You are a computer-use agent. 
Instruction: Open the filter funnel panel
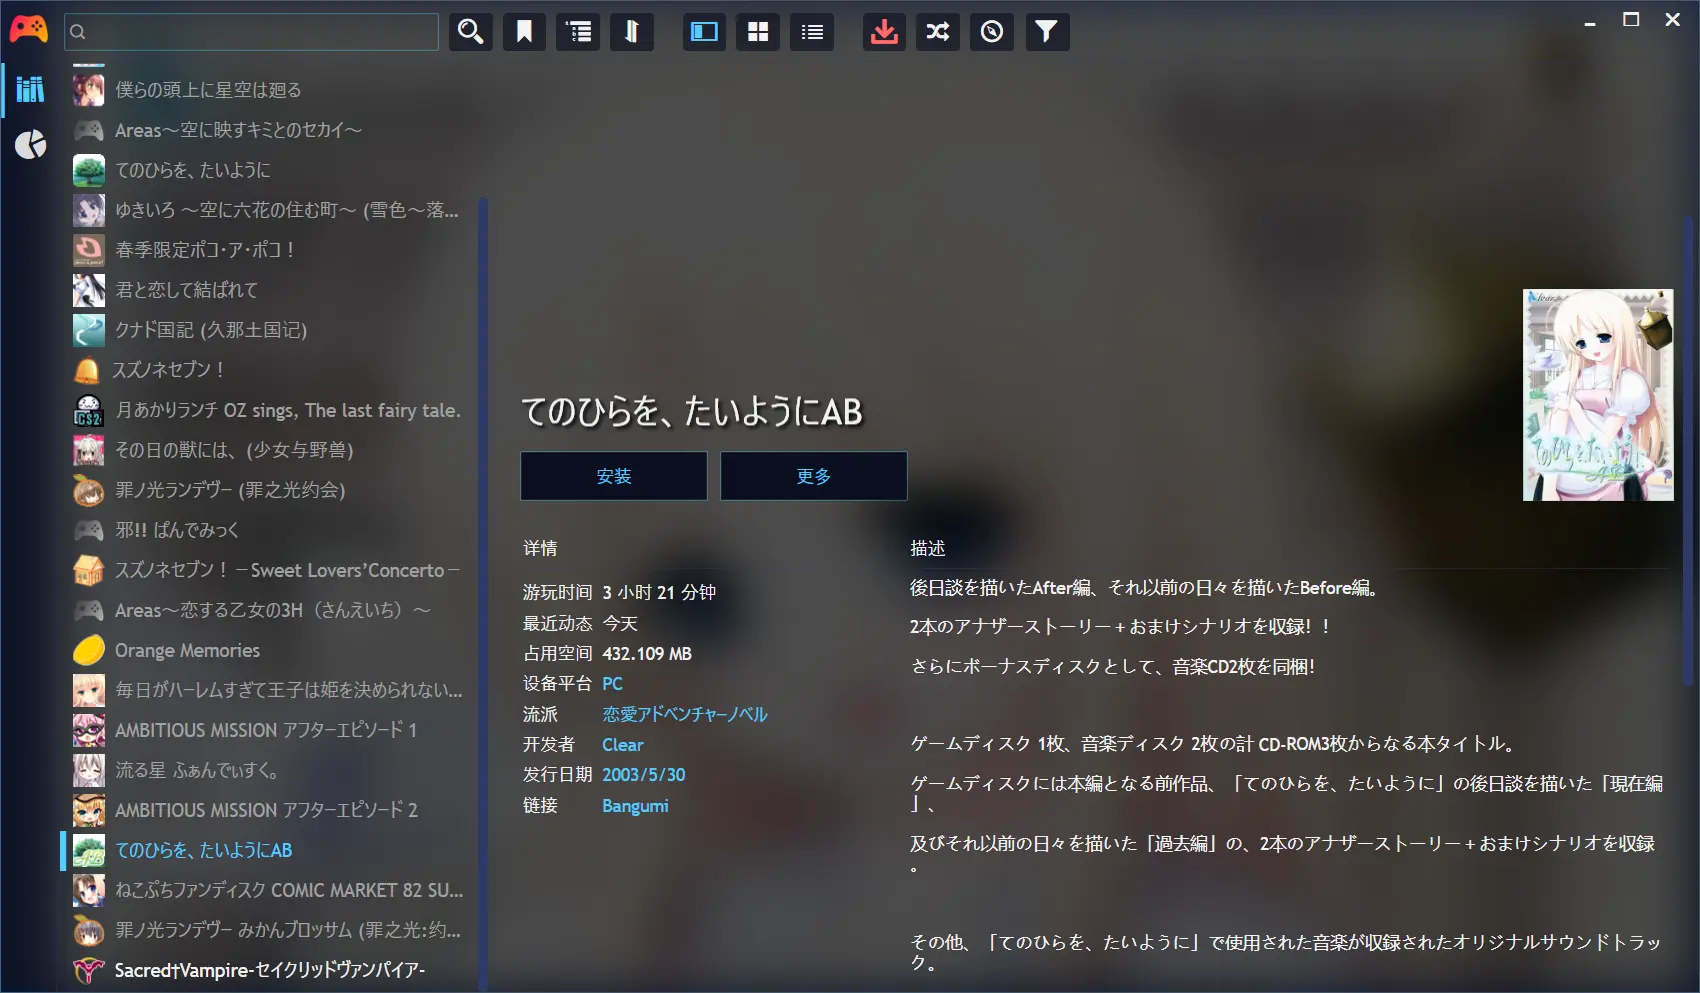tap(1046, 32)
